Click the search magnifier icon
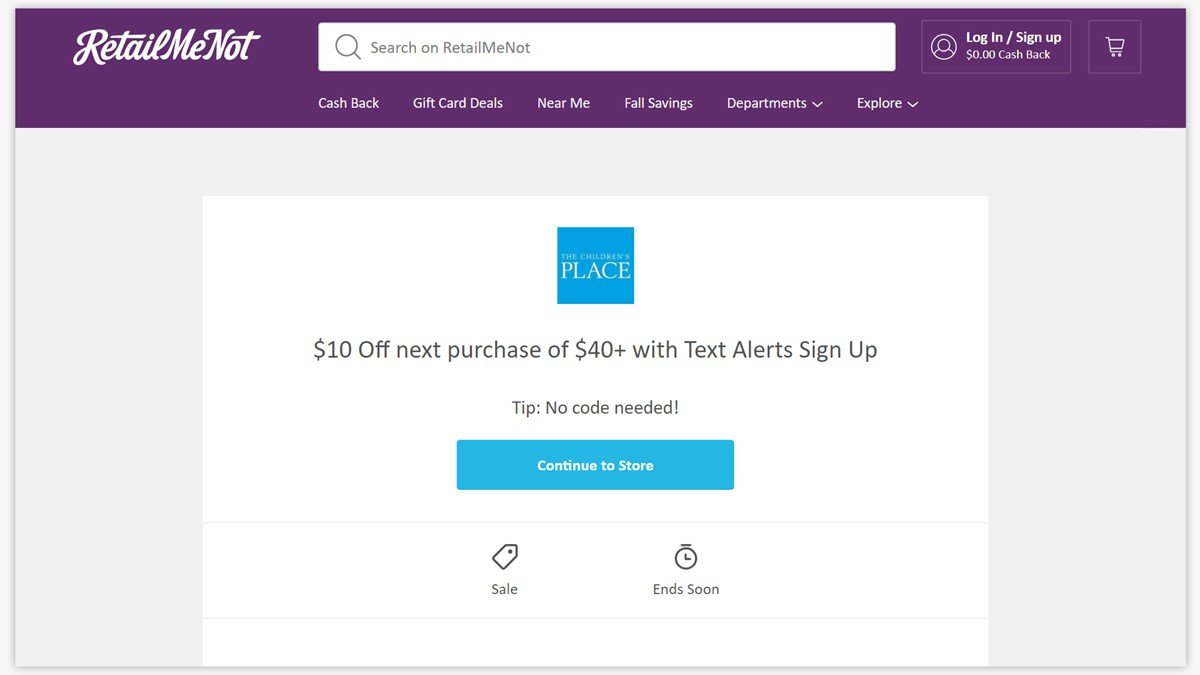The height and width of the screenshot is (675, 1200). 347,46
